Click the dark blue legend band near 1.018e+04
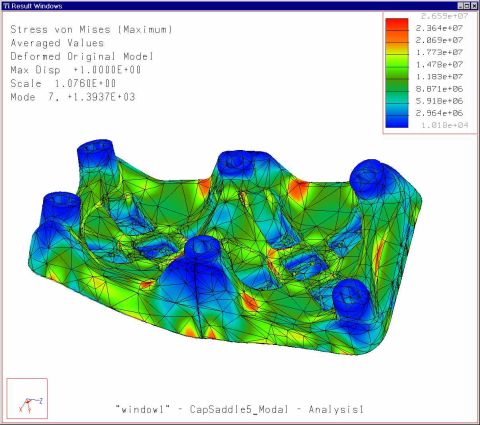 pos(397,122)
